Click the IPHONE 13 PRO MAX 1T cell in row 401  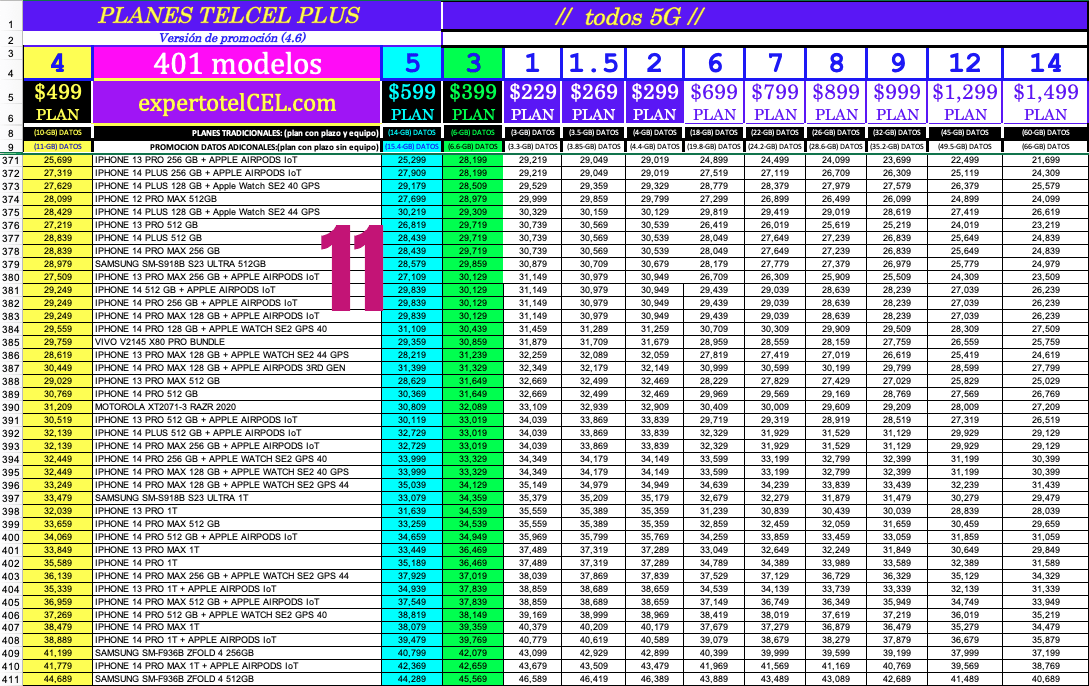click(237, 550)
